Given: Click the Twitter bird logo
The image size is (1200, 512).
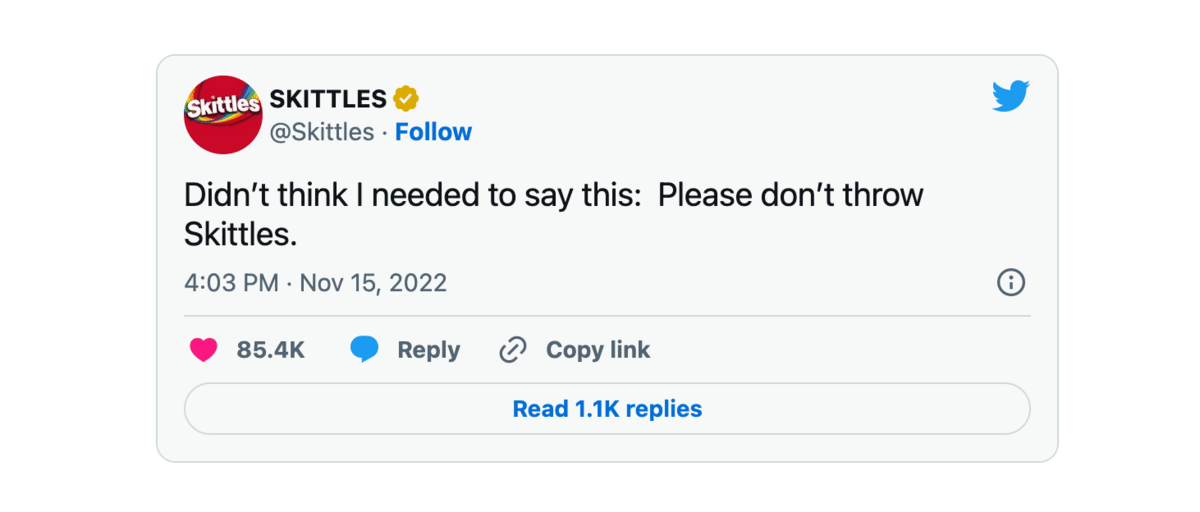Looking at the screenshot, I should tap(1010, 97).
